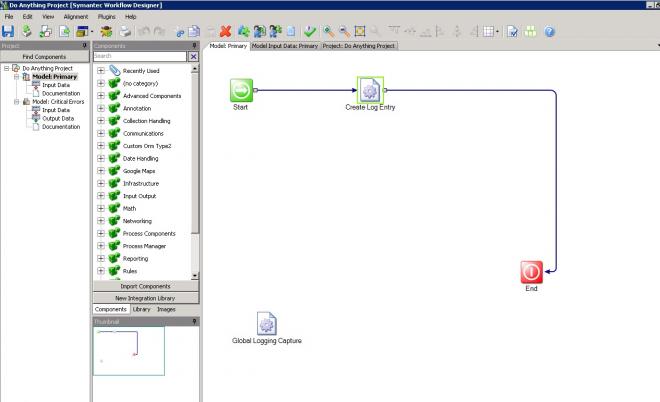Image resolution: width=660 pixels, height=402 pixels.
Task: Click the green checkmark validate icon
Action: click(x=310, y=31)
